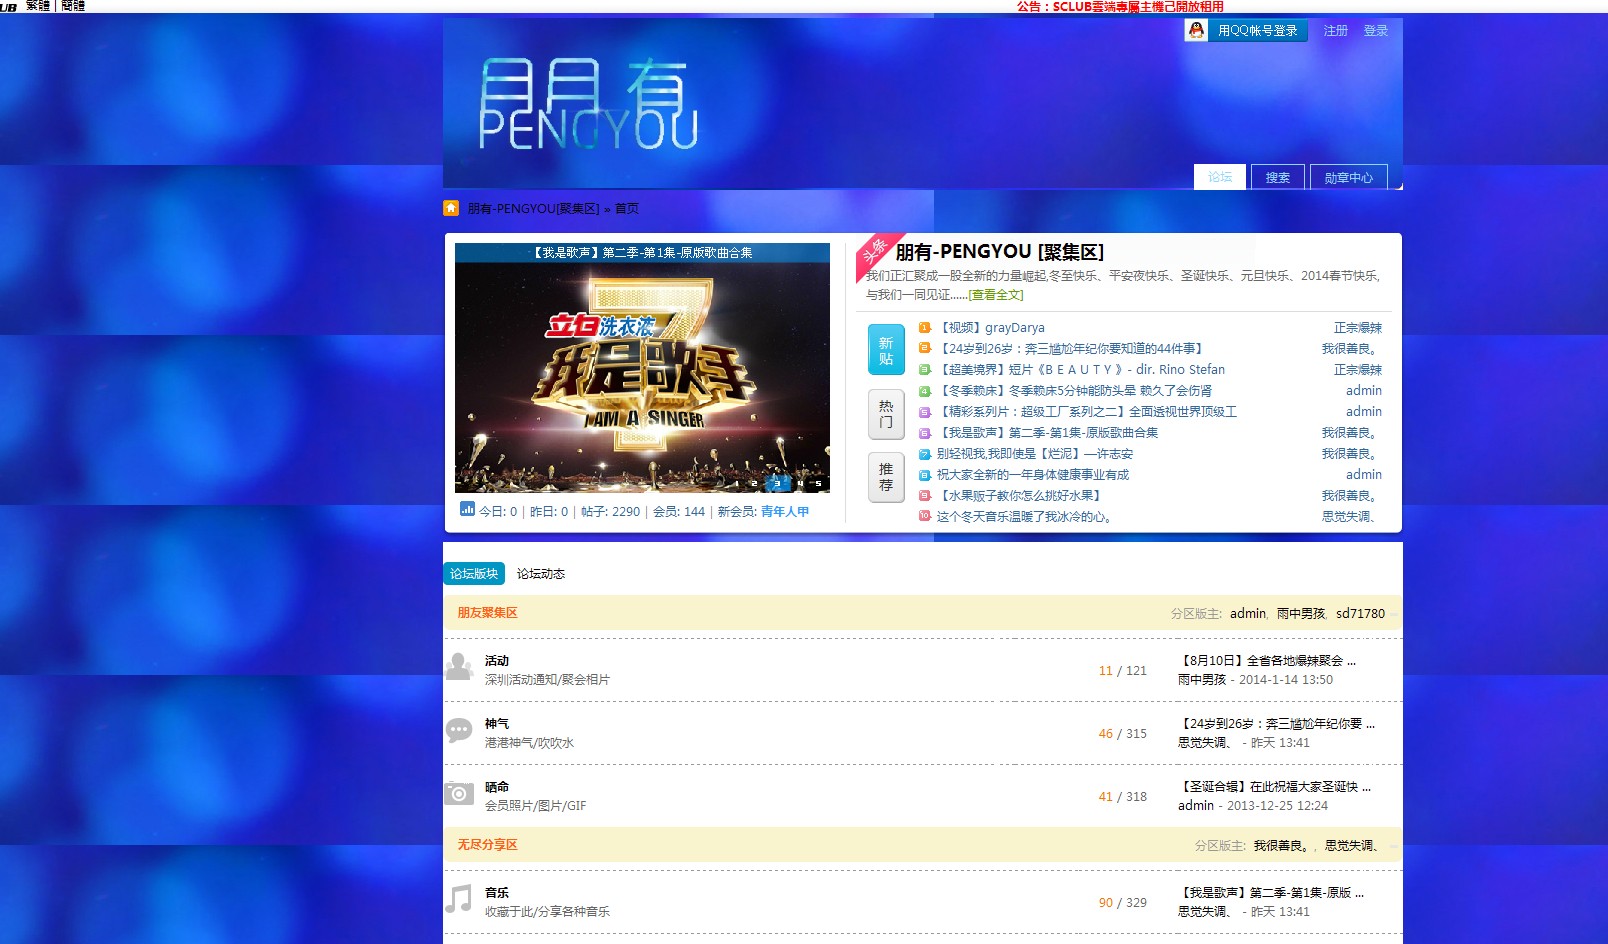Open moderator 雨中男孩 in 朋友聚集区 header
The width and height of the screenshot is (1608, 944).
1301,613
